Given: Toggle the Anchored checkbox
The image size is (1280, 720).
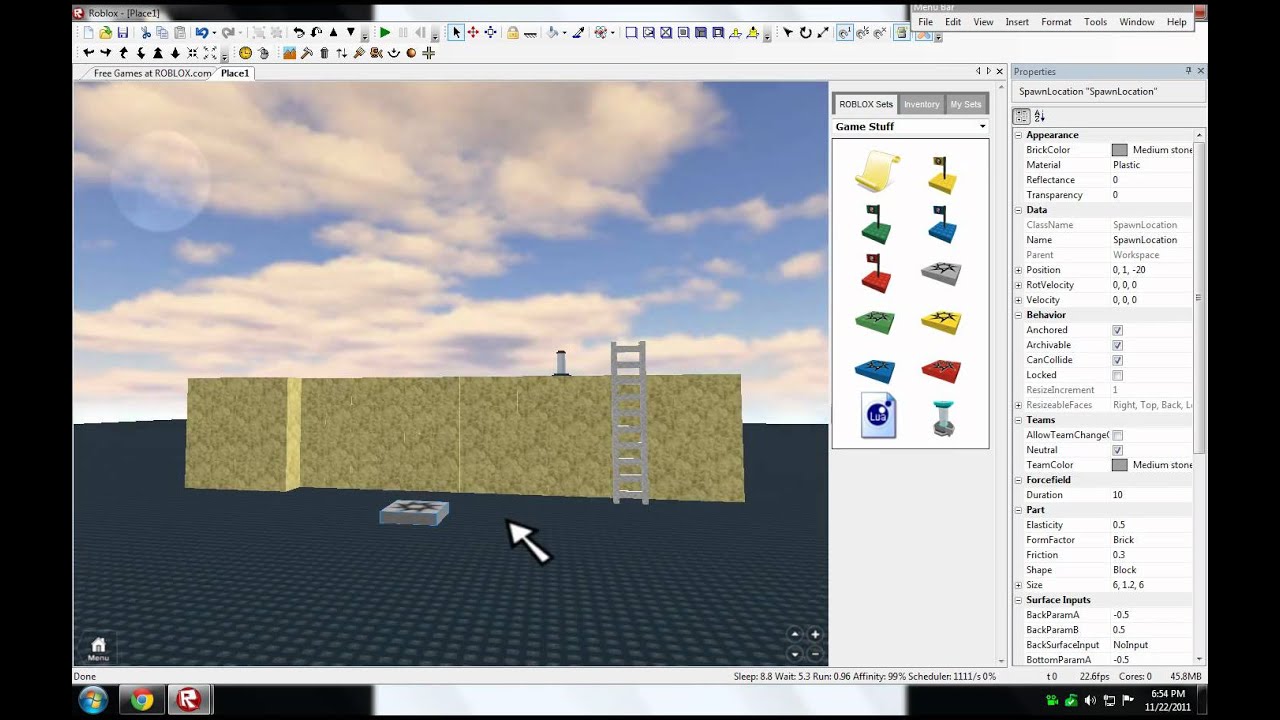Looking at the screenshot, I should click(x=1117, y=330).
